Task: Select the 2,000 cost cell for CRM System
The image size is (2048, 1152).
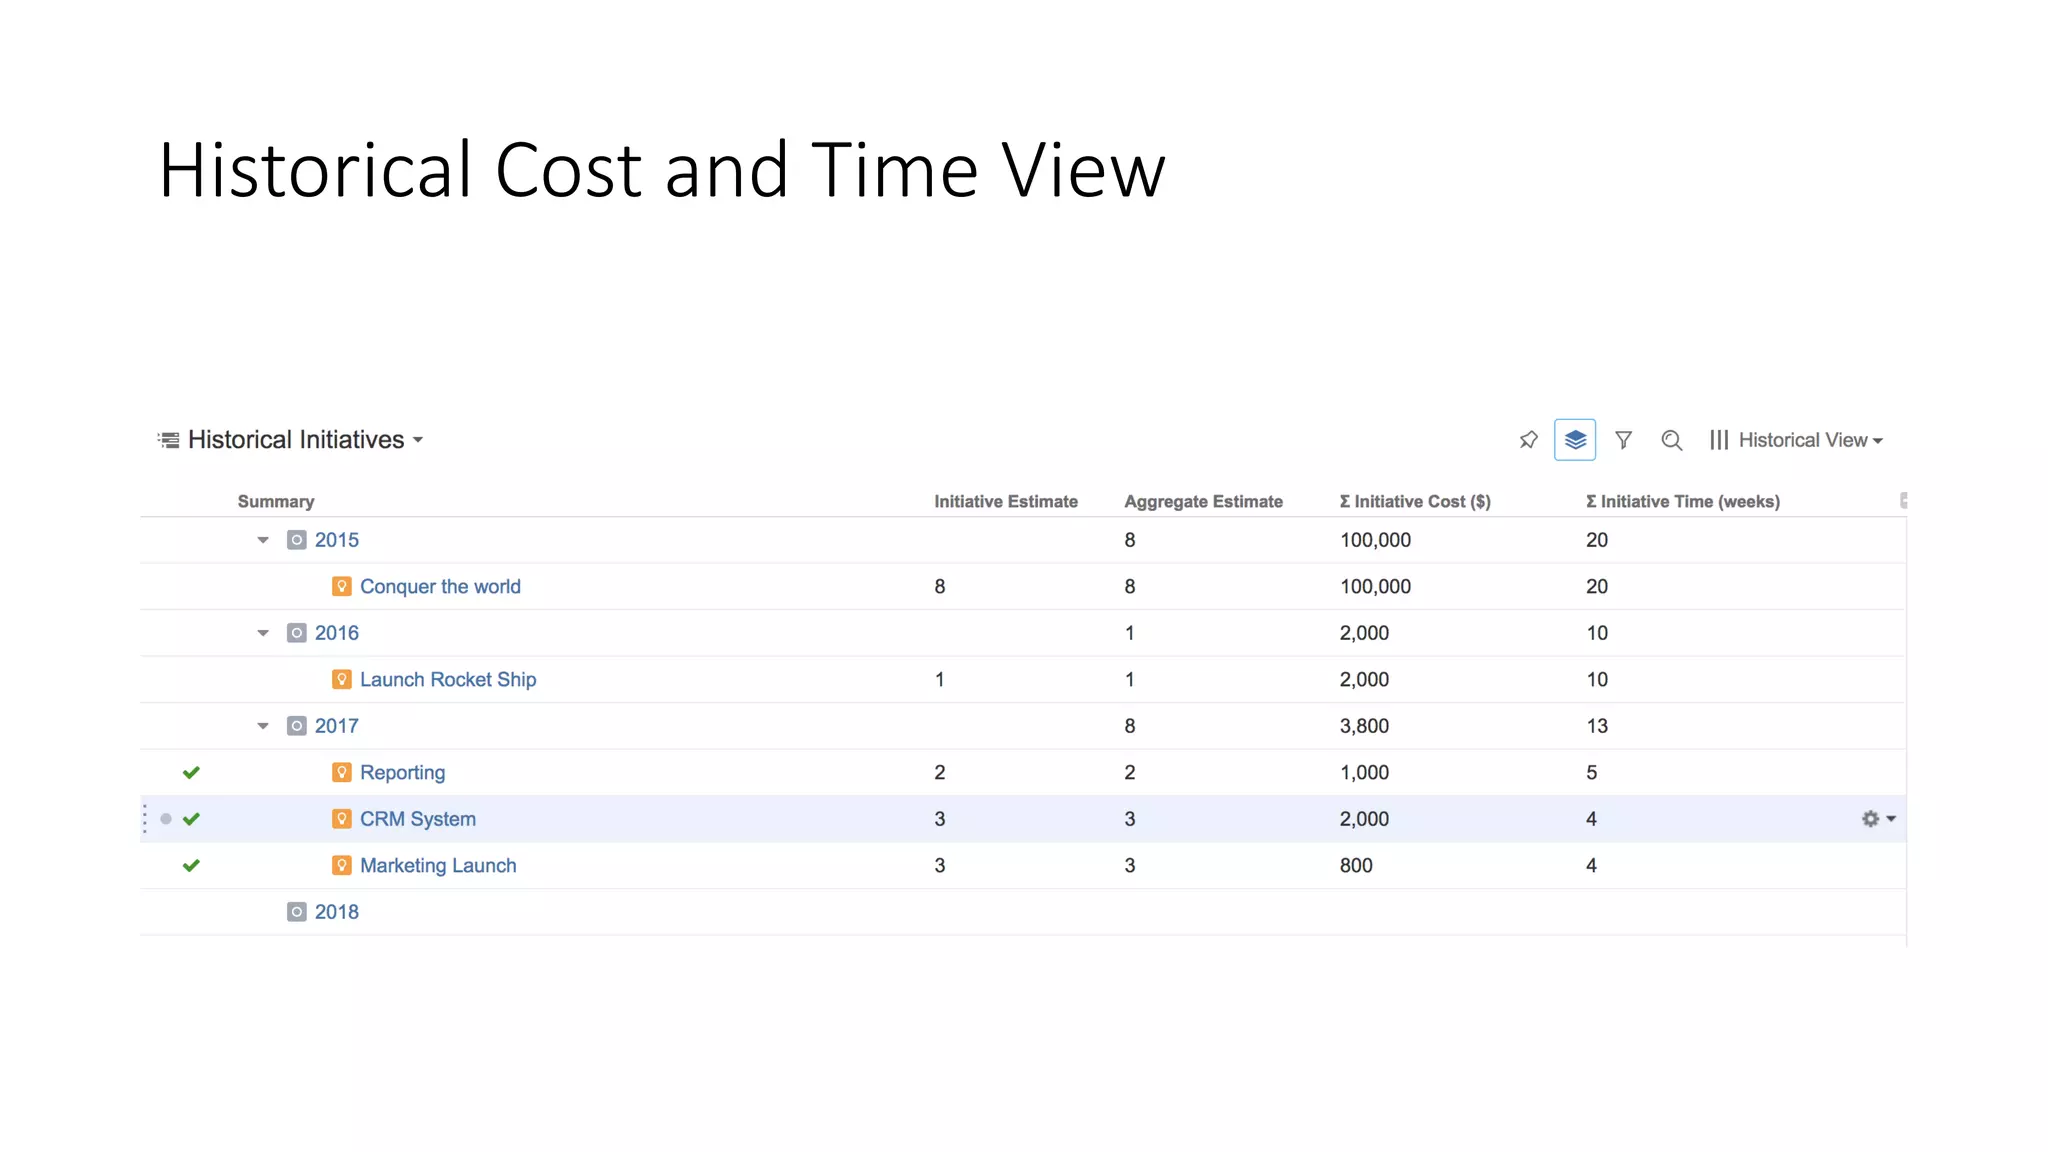Action: point(1364,819)
